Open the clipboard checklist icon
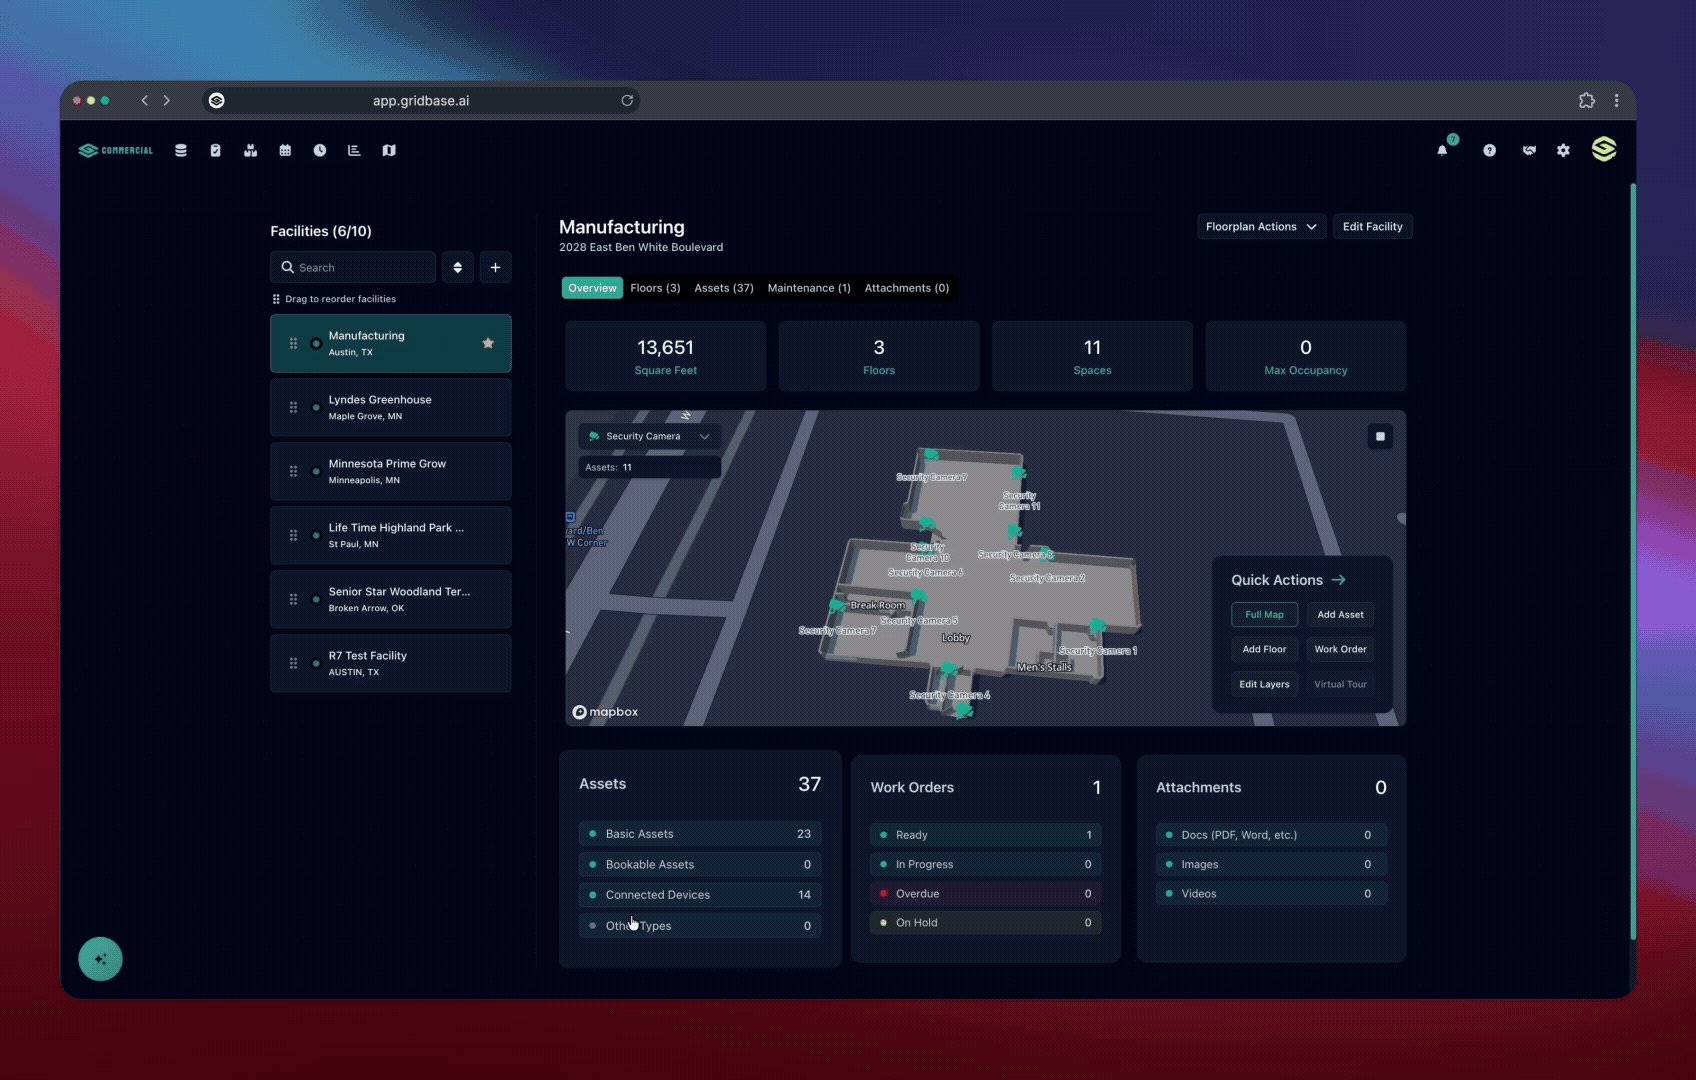Viewport: 1696px width, 1080px height. [x=215, y=151]
